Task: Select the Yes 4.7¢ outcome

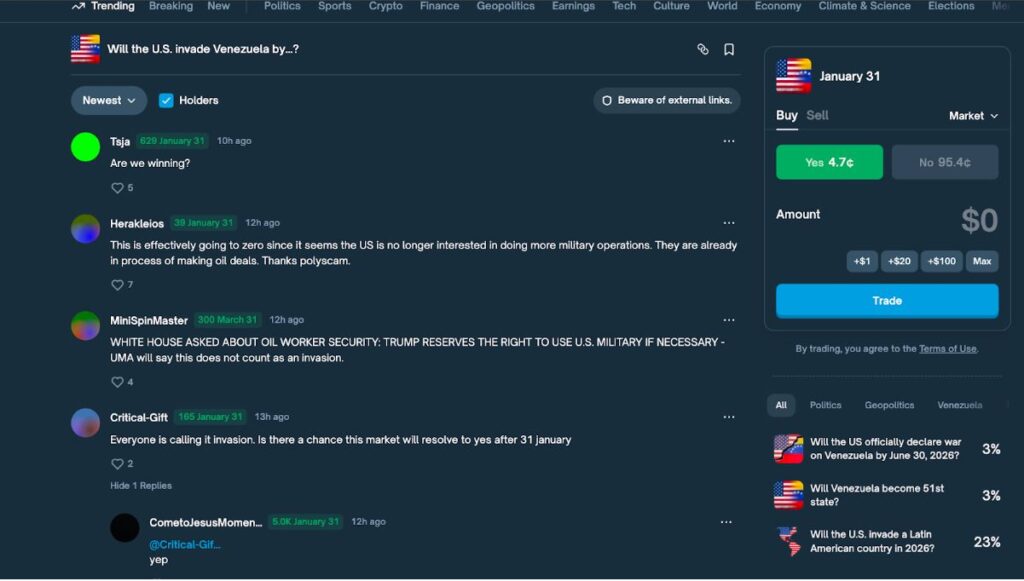Action: pos(829,162)
